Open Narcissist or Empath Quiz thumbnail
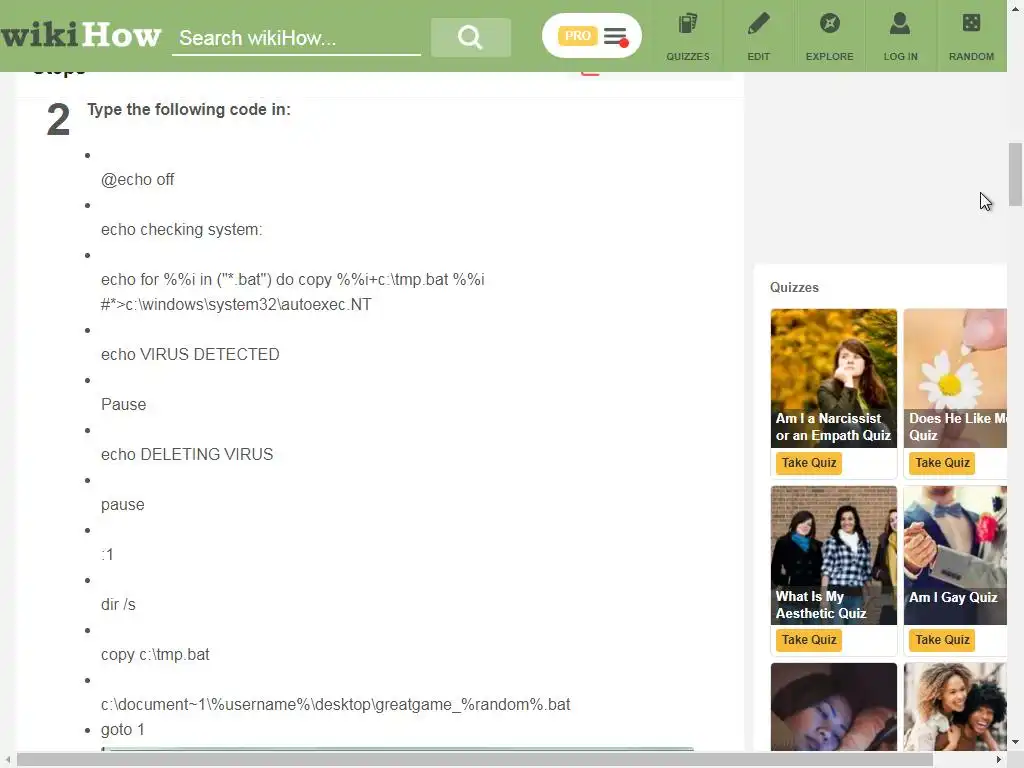The image size is (1024, 768). point(833,378)
